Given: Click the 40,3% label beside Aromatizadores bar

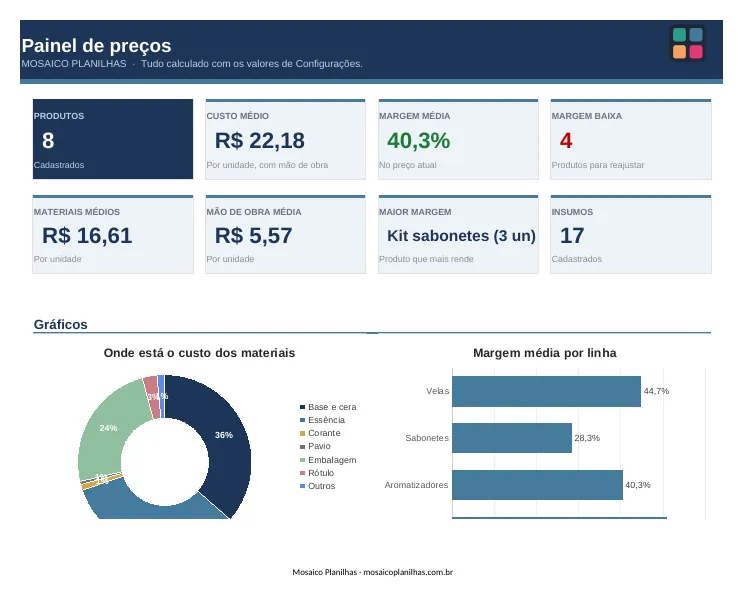Looking at the screenshot, I should [x=638, y=485].
